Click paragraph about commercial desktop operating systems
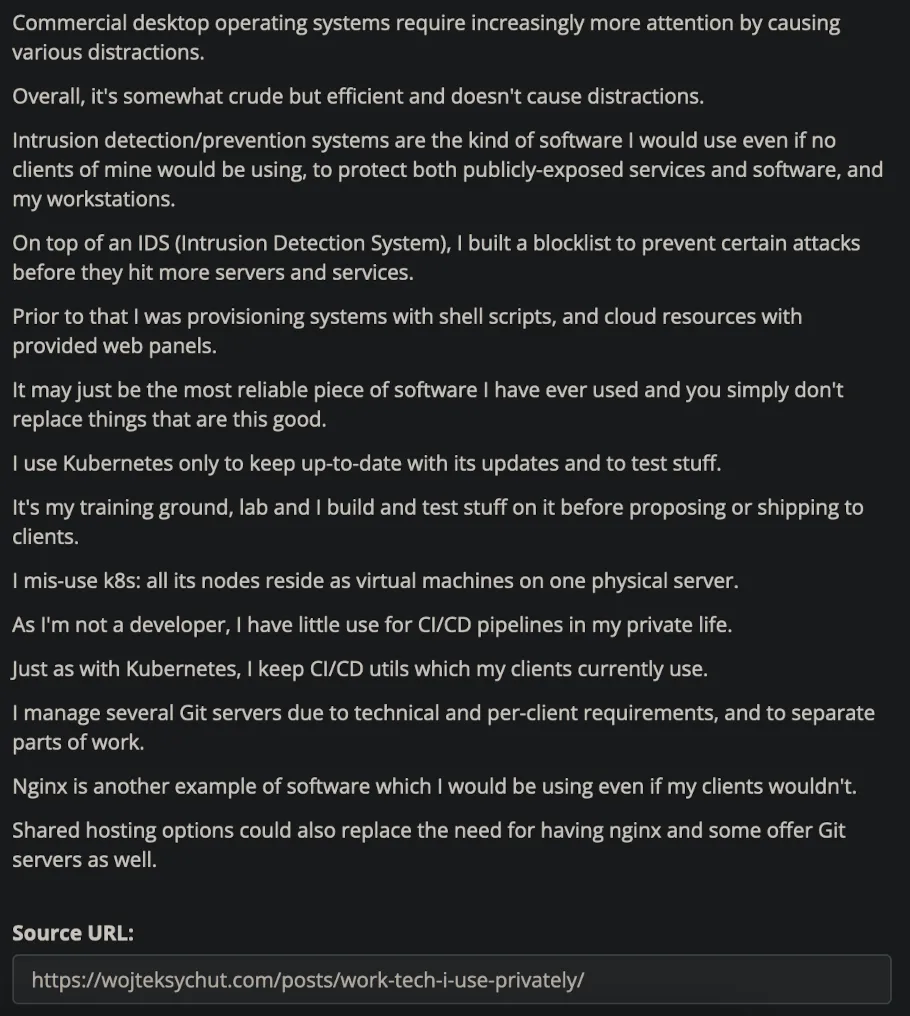Image resolution: width=910 pixels, height=1016 pixels. 426,38
